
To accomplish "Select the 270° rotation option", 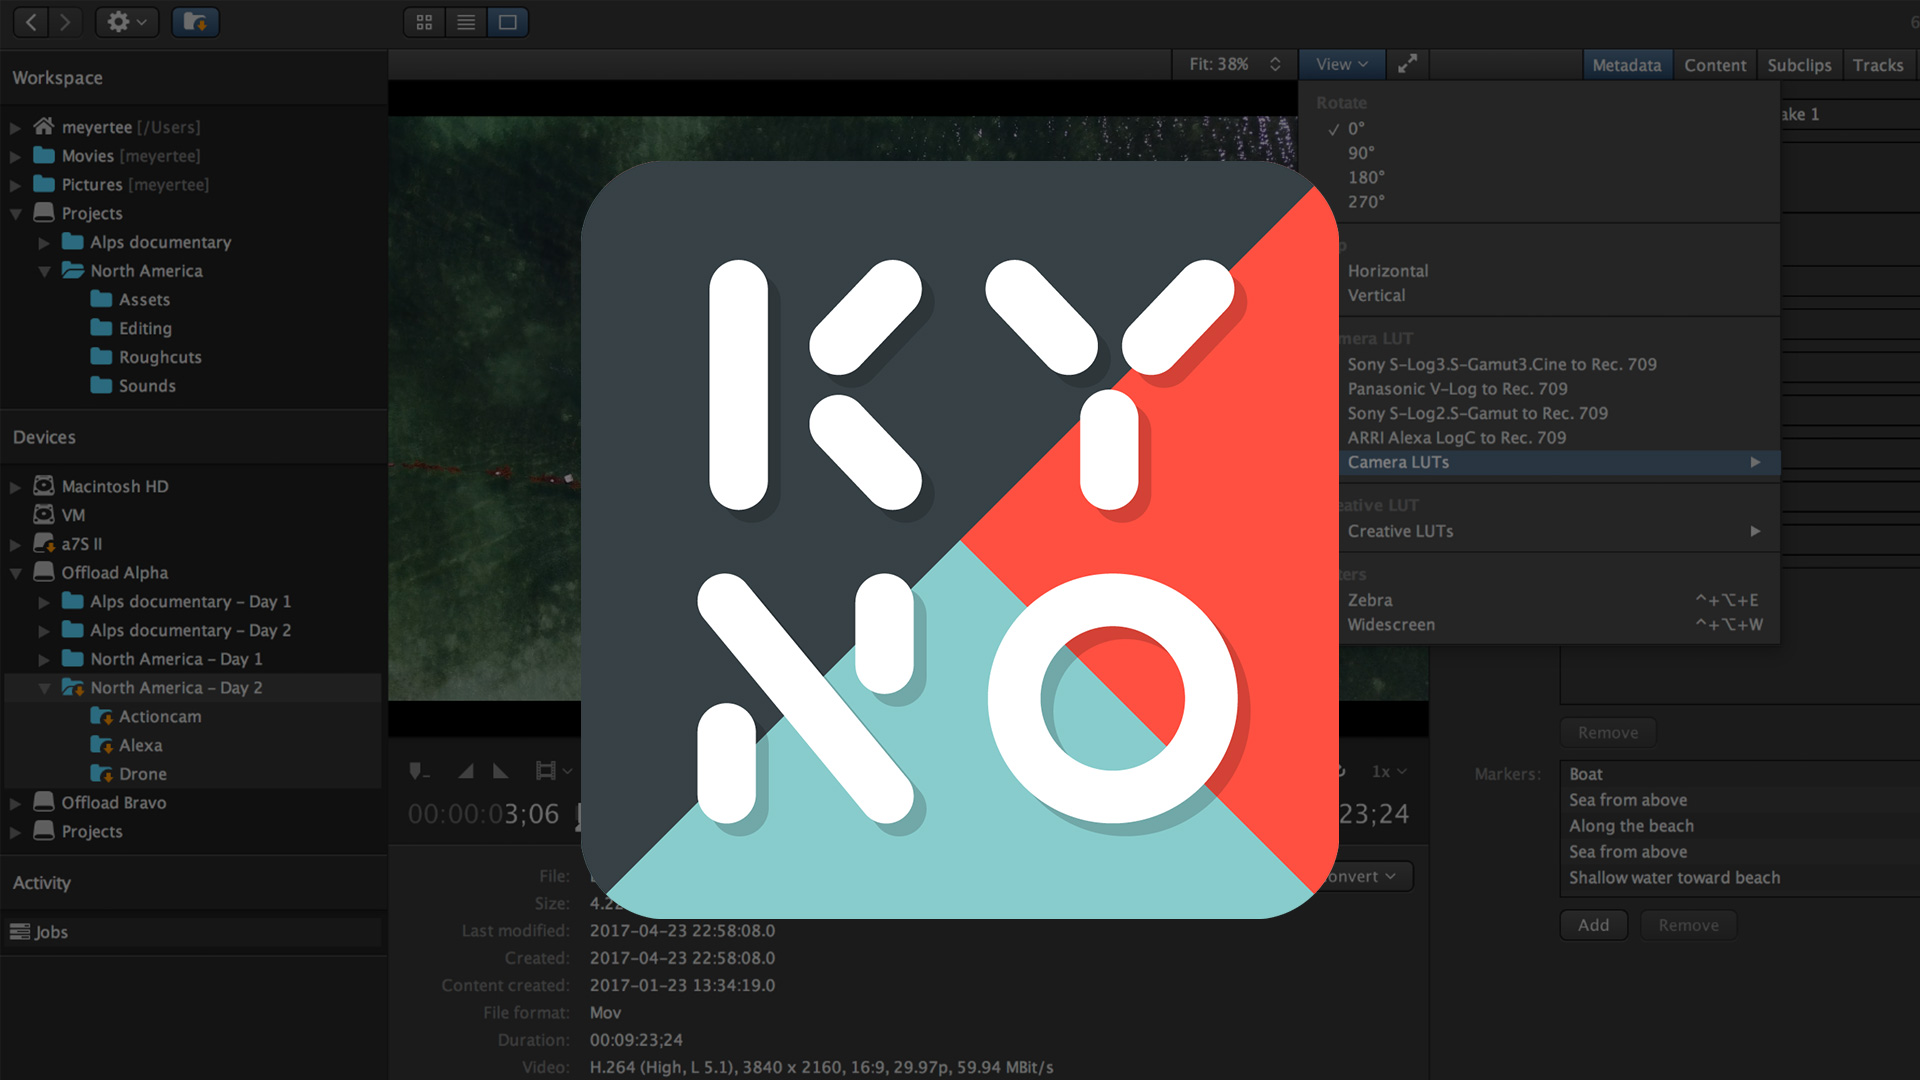I will [1366, 201].
